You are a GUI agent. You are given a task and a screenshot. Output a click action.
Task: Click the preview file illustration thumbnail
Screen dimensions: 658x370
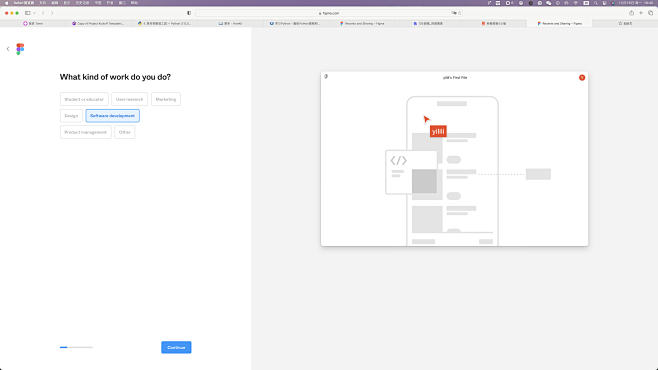coord(454,159)
